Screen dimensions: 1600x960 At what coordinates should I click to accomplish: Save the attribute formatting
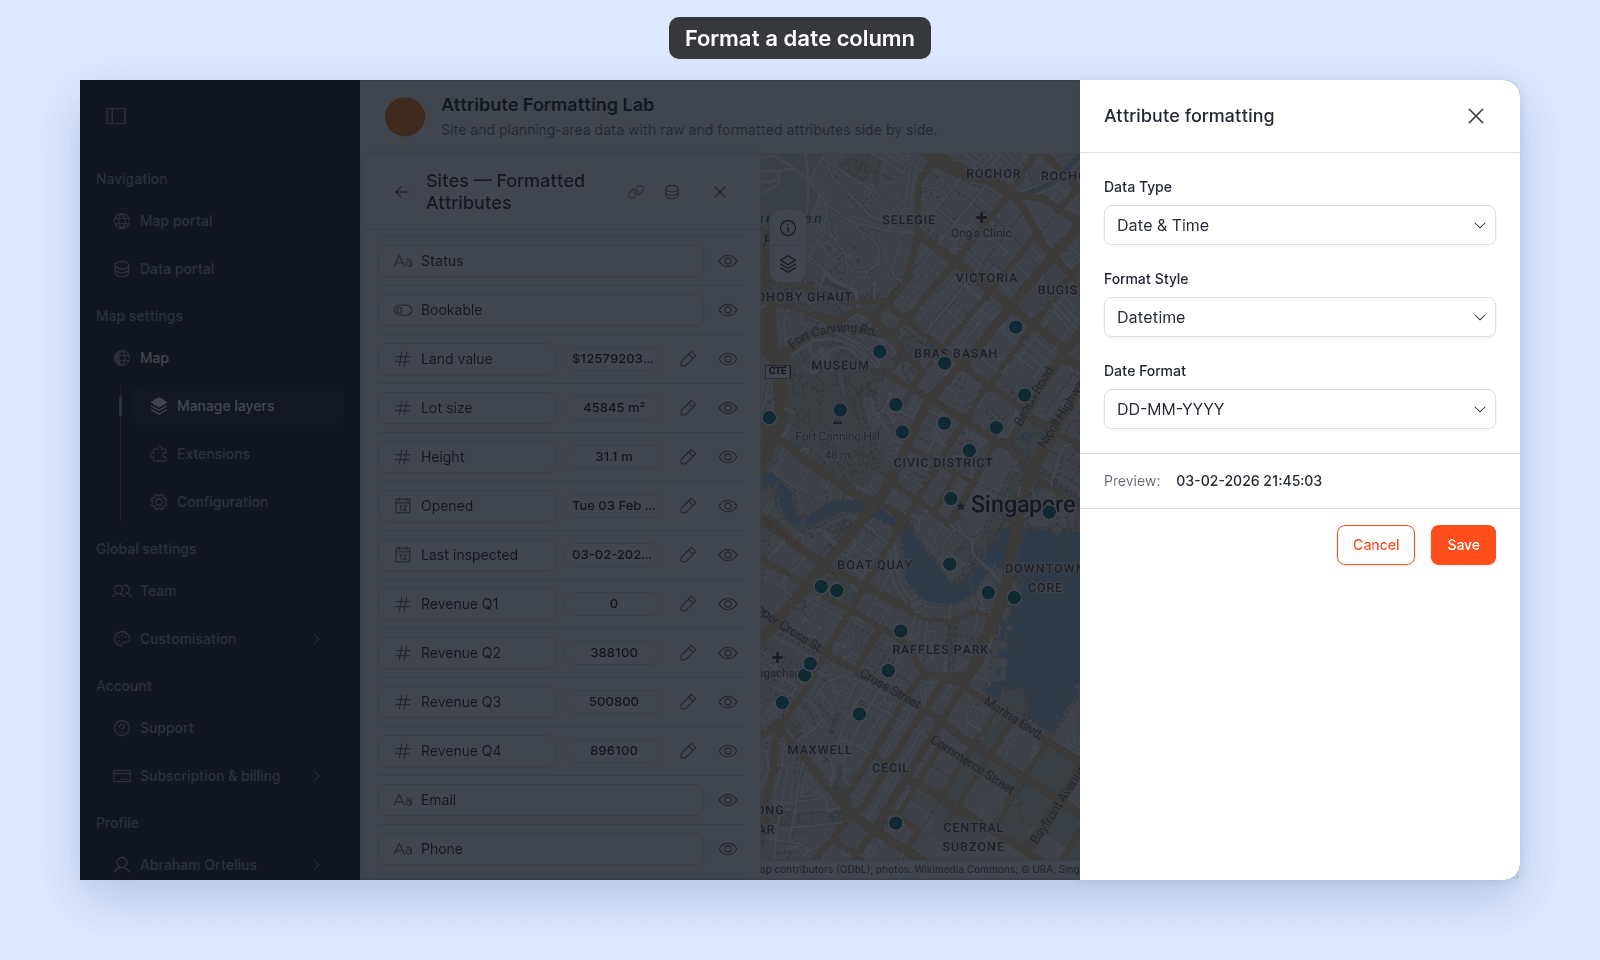1463,545
